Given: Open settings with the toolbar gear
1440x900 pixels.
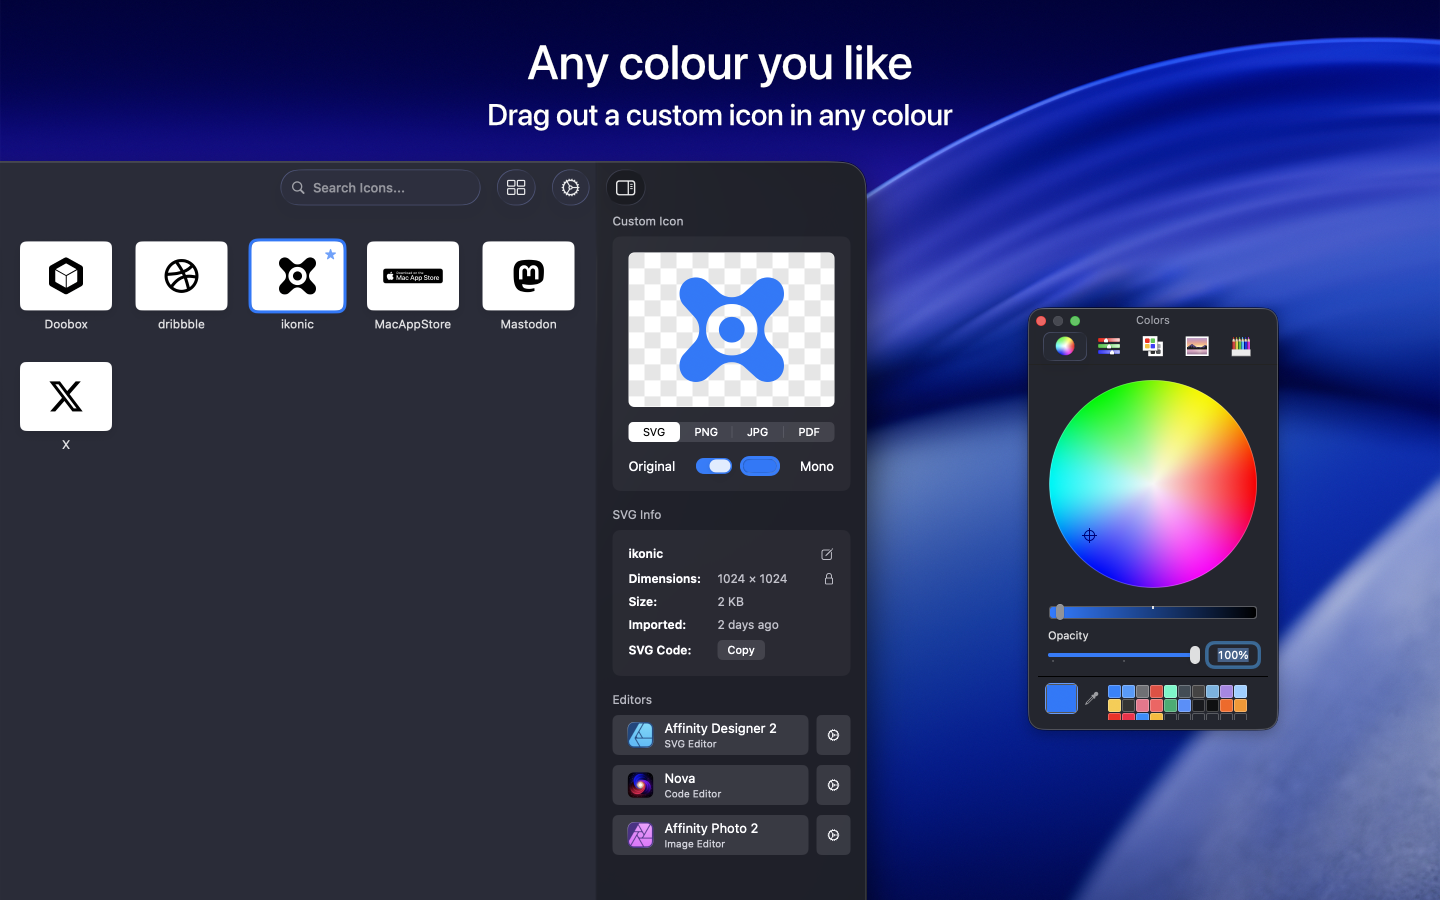Looking at the screenshot, I should coord(570,188).
